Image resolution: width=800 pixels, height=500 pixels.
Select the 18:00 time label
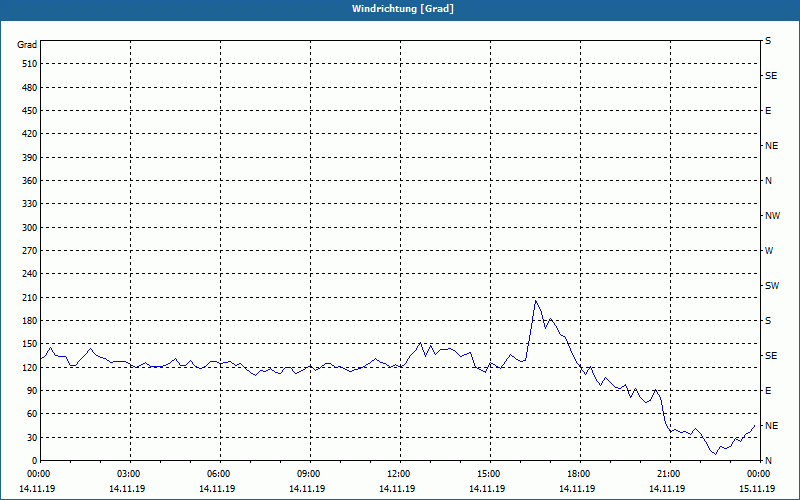tap(579, 474)
